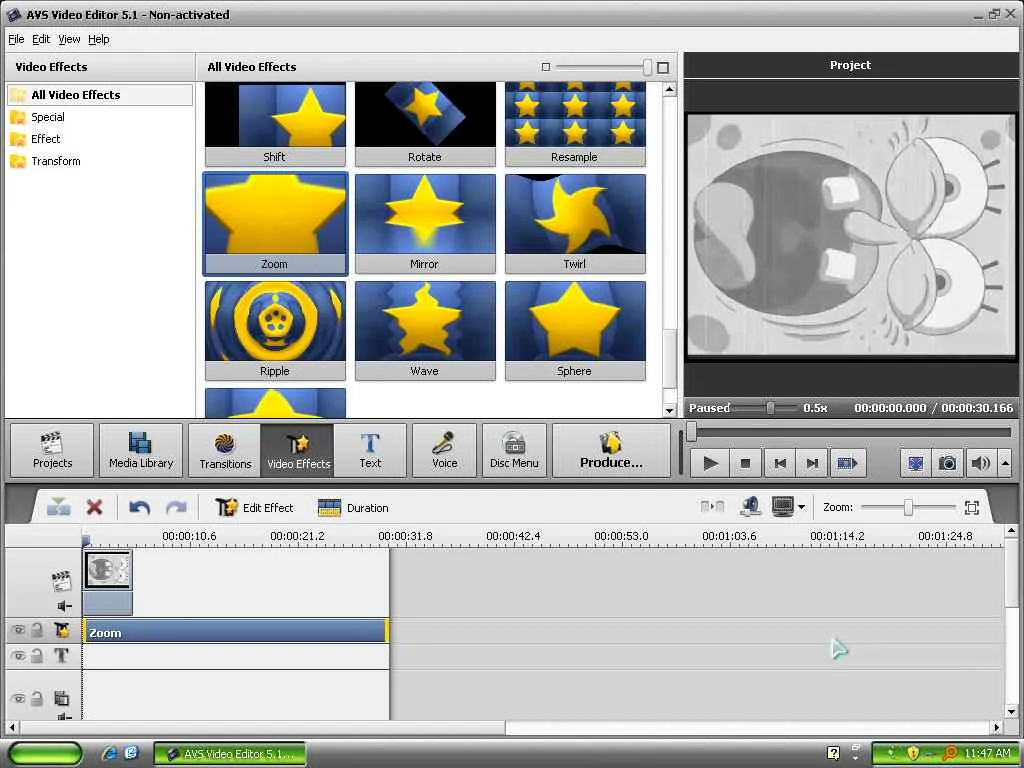Click the greyed redo arrow

tap(176, 507)
